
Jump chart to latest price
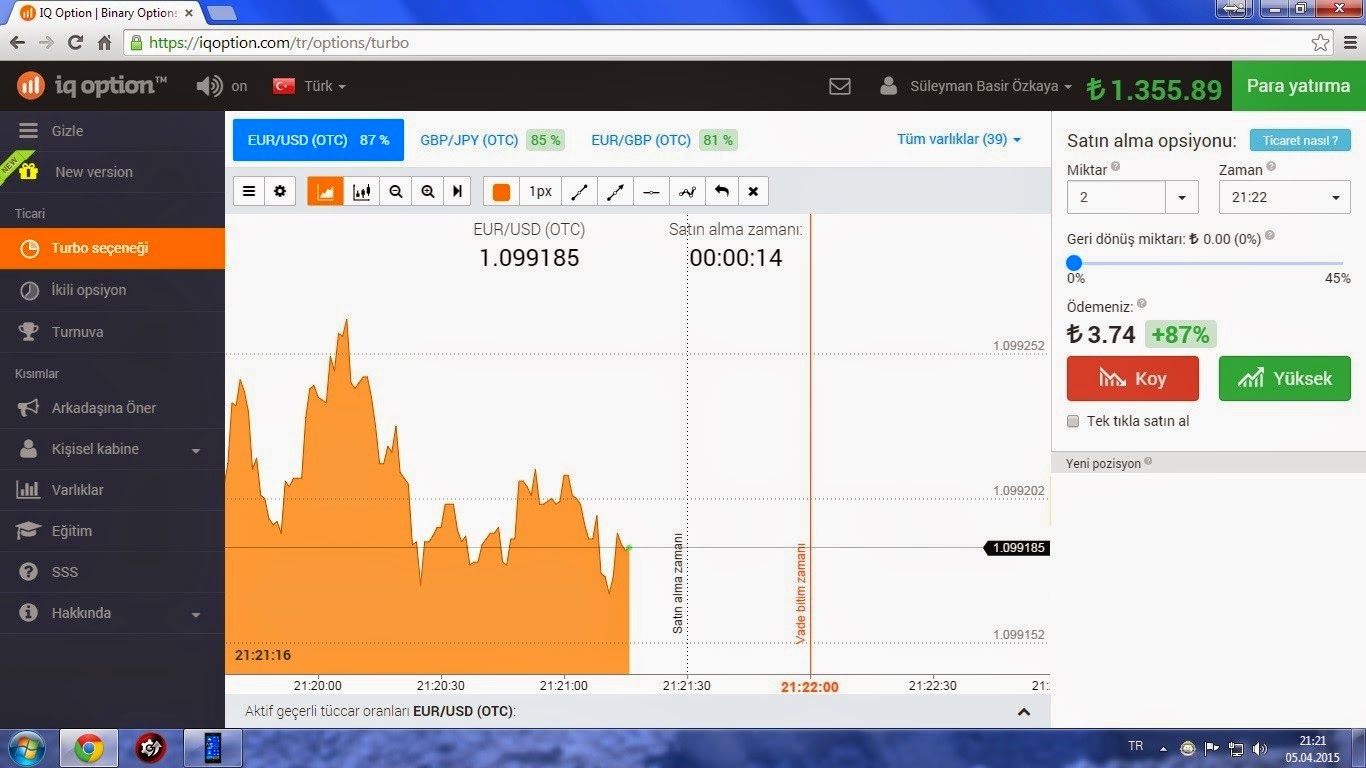(x=457, y=191)
